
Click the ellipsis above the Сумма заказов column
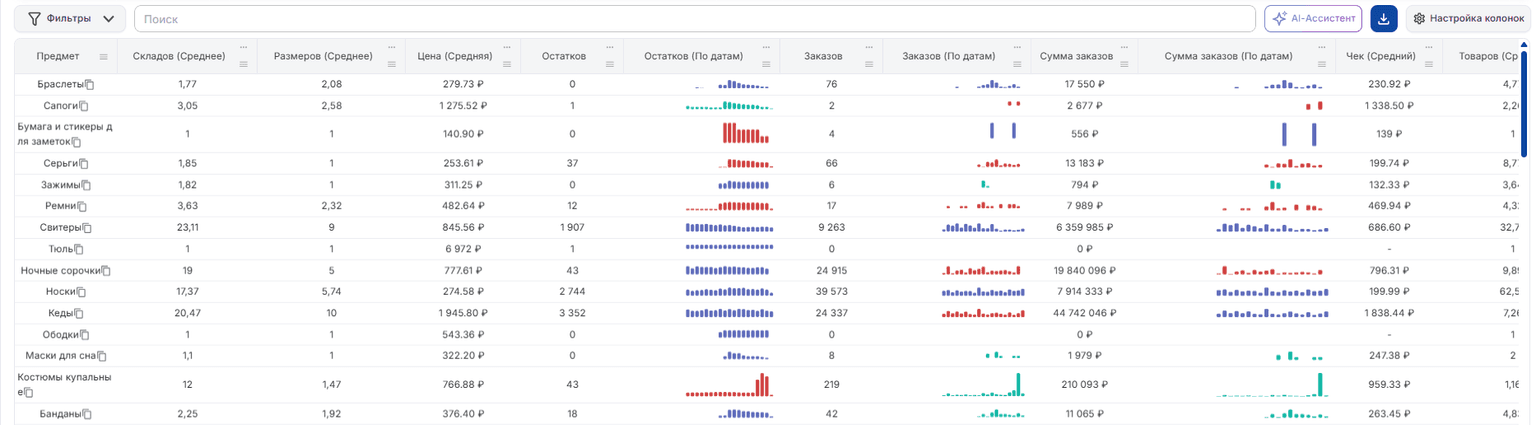1125,48
